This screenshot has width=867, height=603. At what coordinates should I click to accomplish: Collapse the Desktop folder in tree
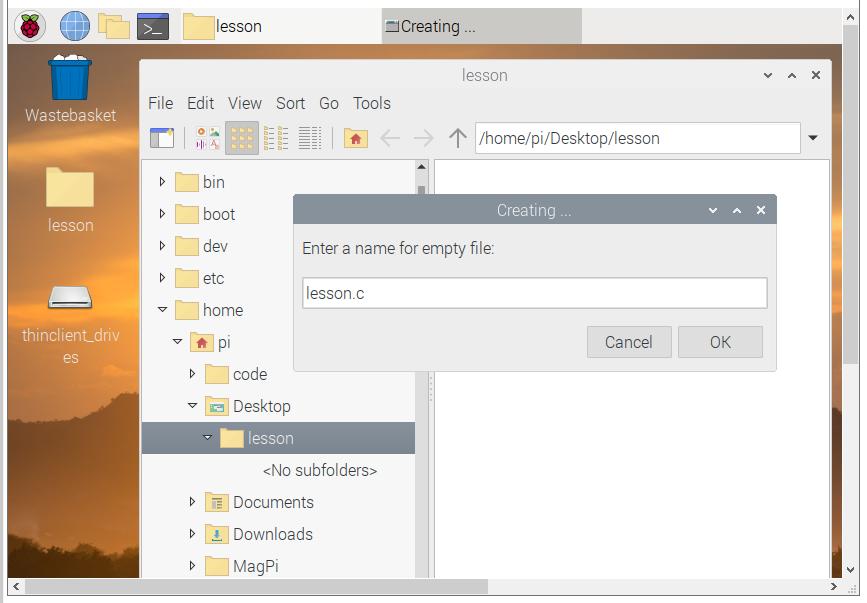[192, 406]
